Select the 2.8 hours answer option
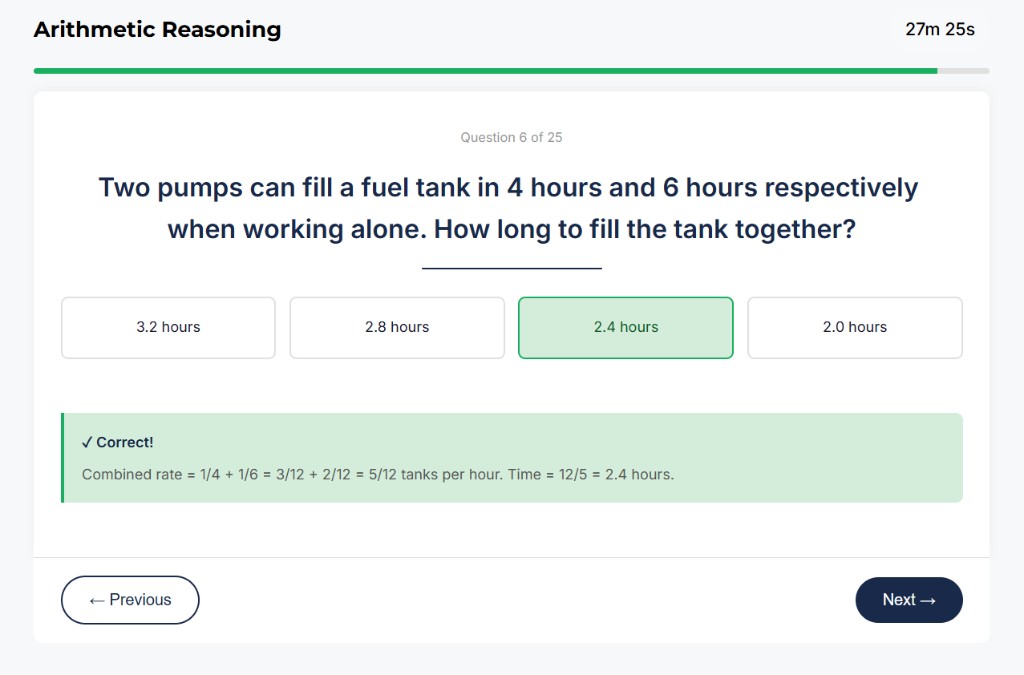The width and height of the screenshot is (1024, 675). tap(396, 327)
